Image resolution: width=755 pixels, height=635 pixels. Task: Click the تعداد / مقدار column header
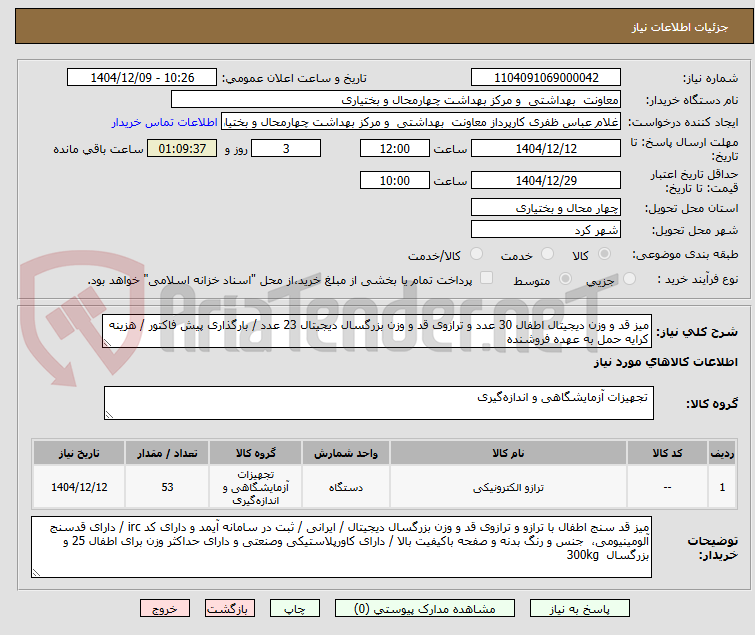coord(167,453)
